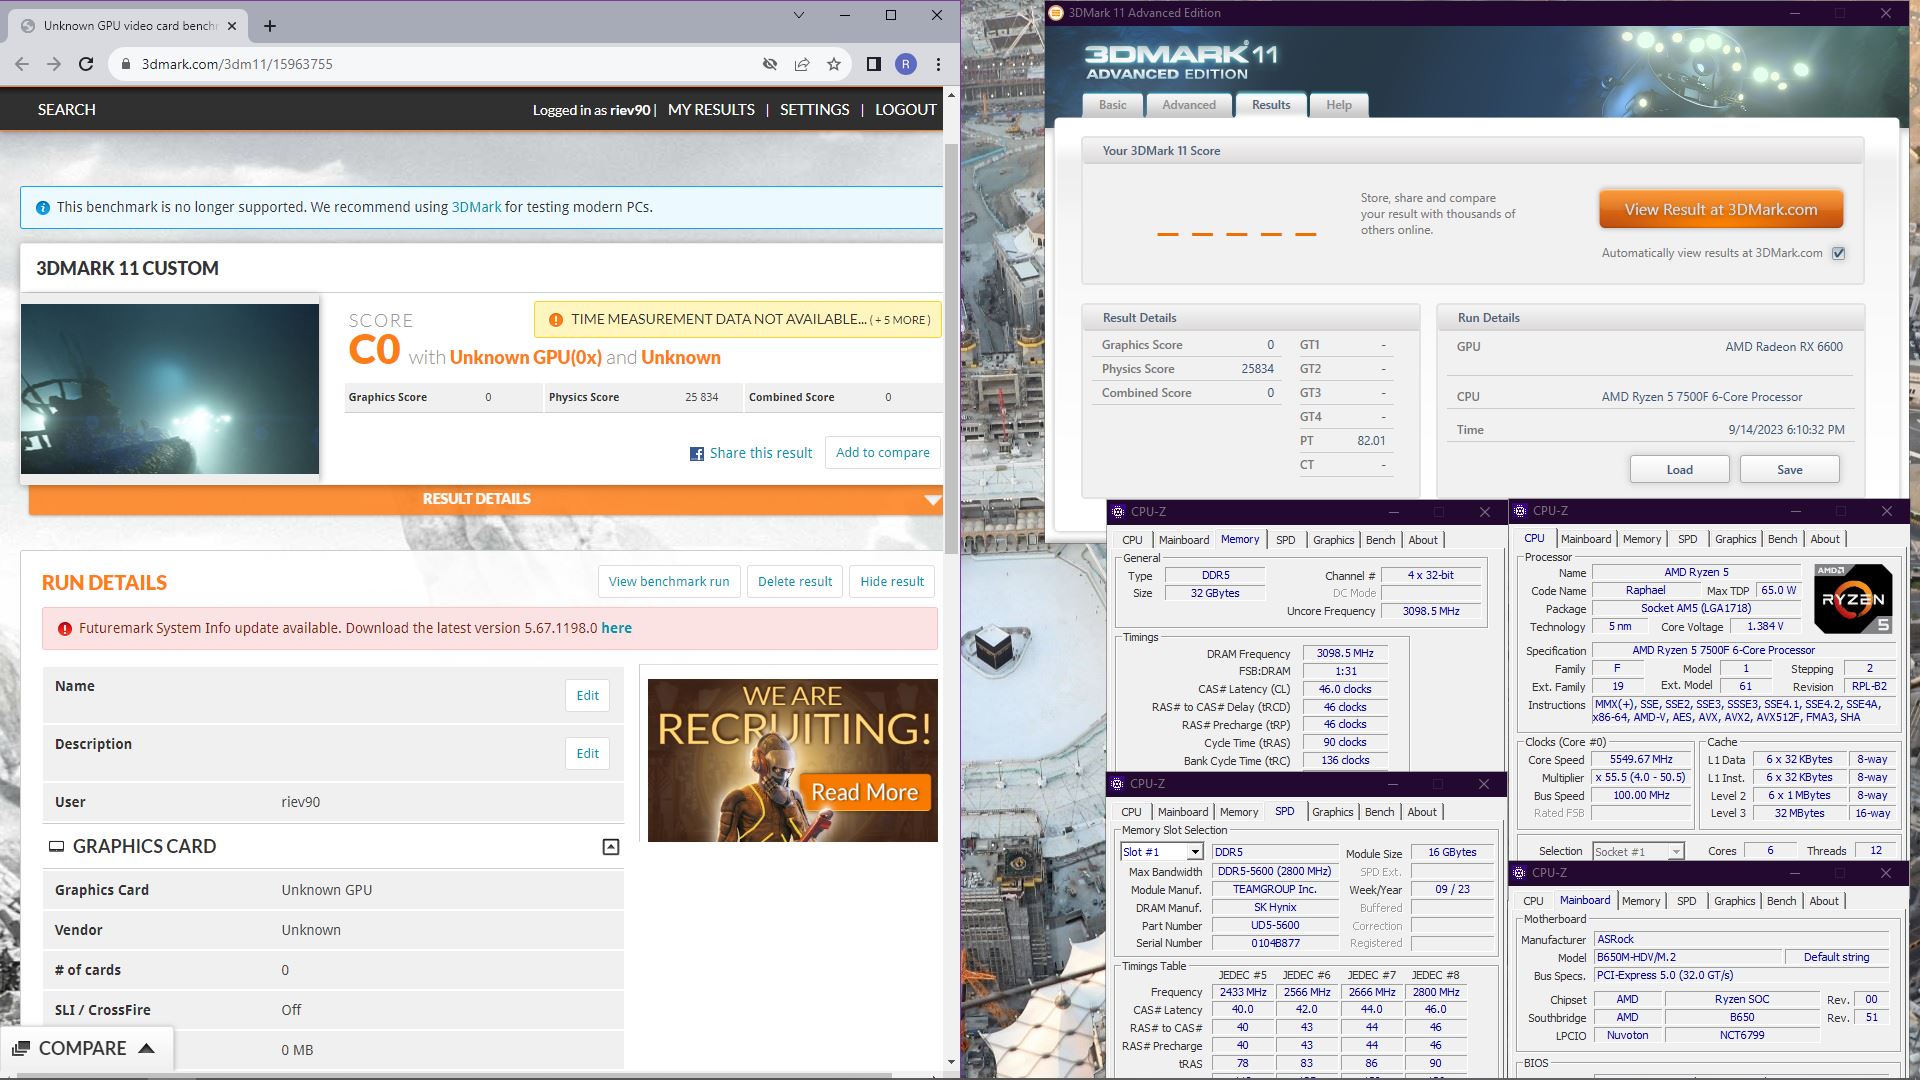Edit the Name field
The image size is (1920, 1080).
coord(588,696)
